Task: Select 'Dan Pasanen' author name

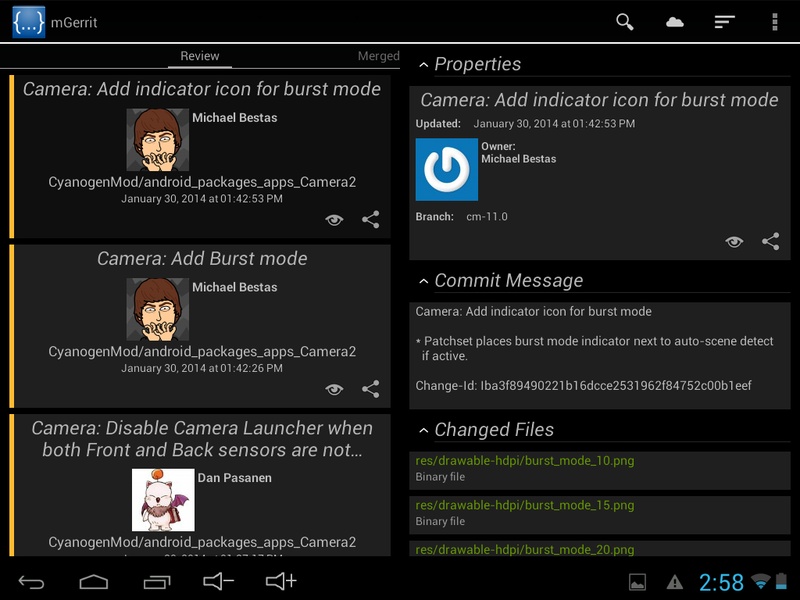Action: click(234, 478)
